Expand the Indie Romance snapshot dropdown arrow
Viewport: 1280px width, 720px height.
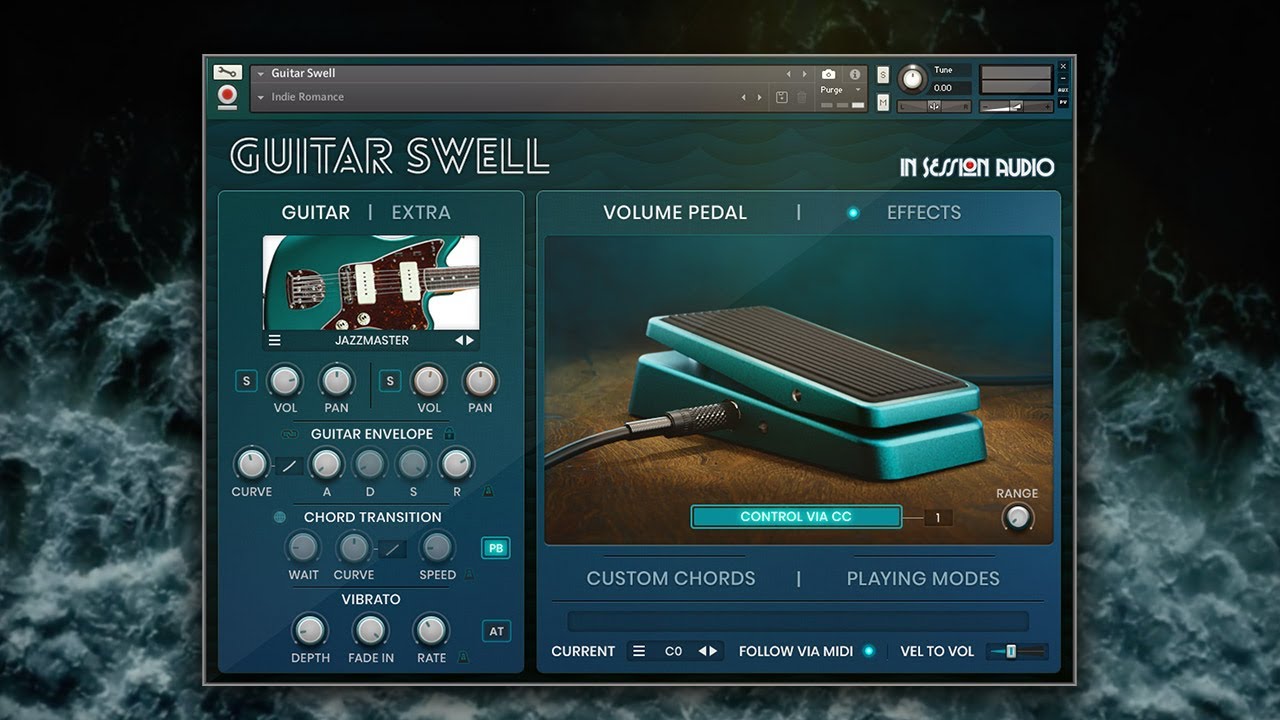261,97
